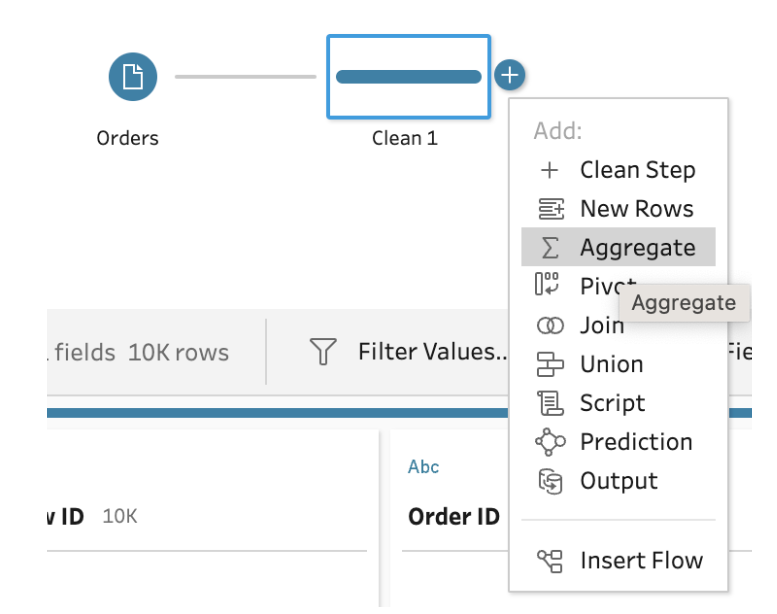Add an Output step from menu
The image size is (777, 614).
(619, 481)
